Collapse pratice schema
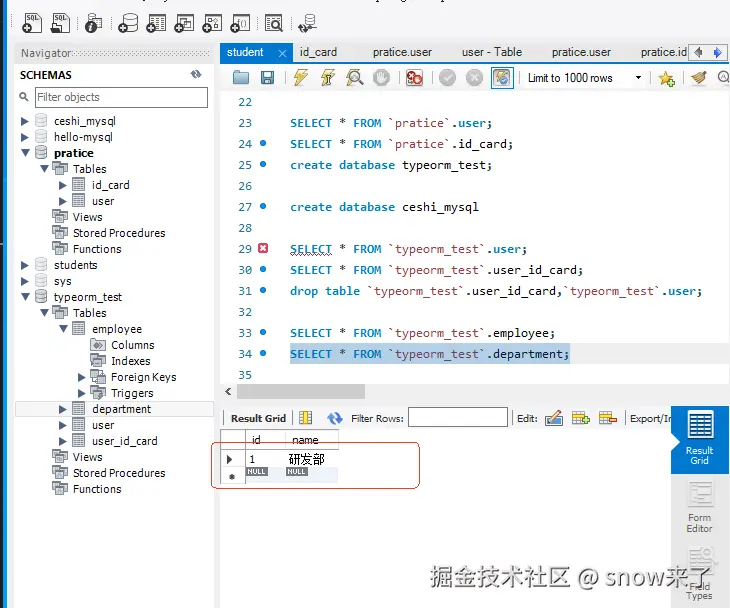 point(25,153)
